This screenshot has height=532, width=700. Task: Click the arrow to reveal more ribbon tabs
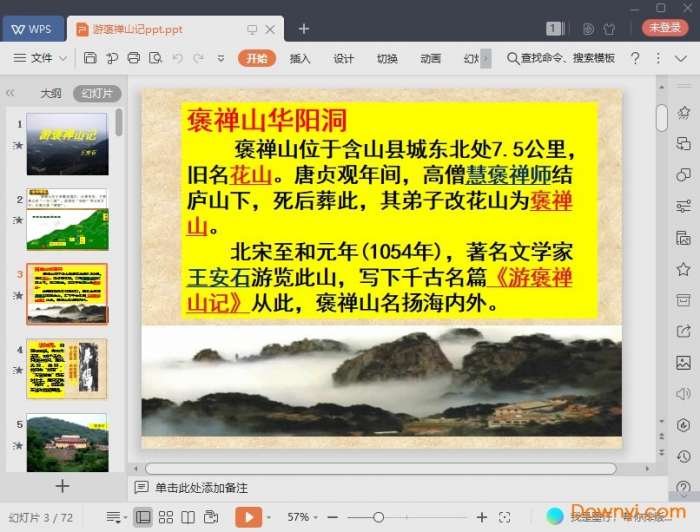pos(486,58)
